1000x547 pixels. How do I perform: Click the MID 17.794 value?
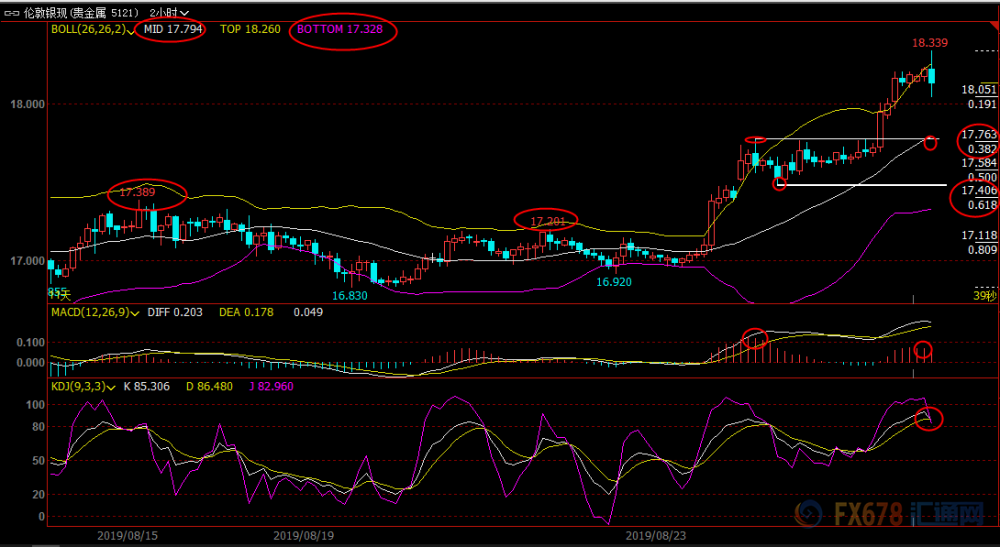tap(173, 29)
